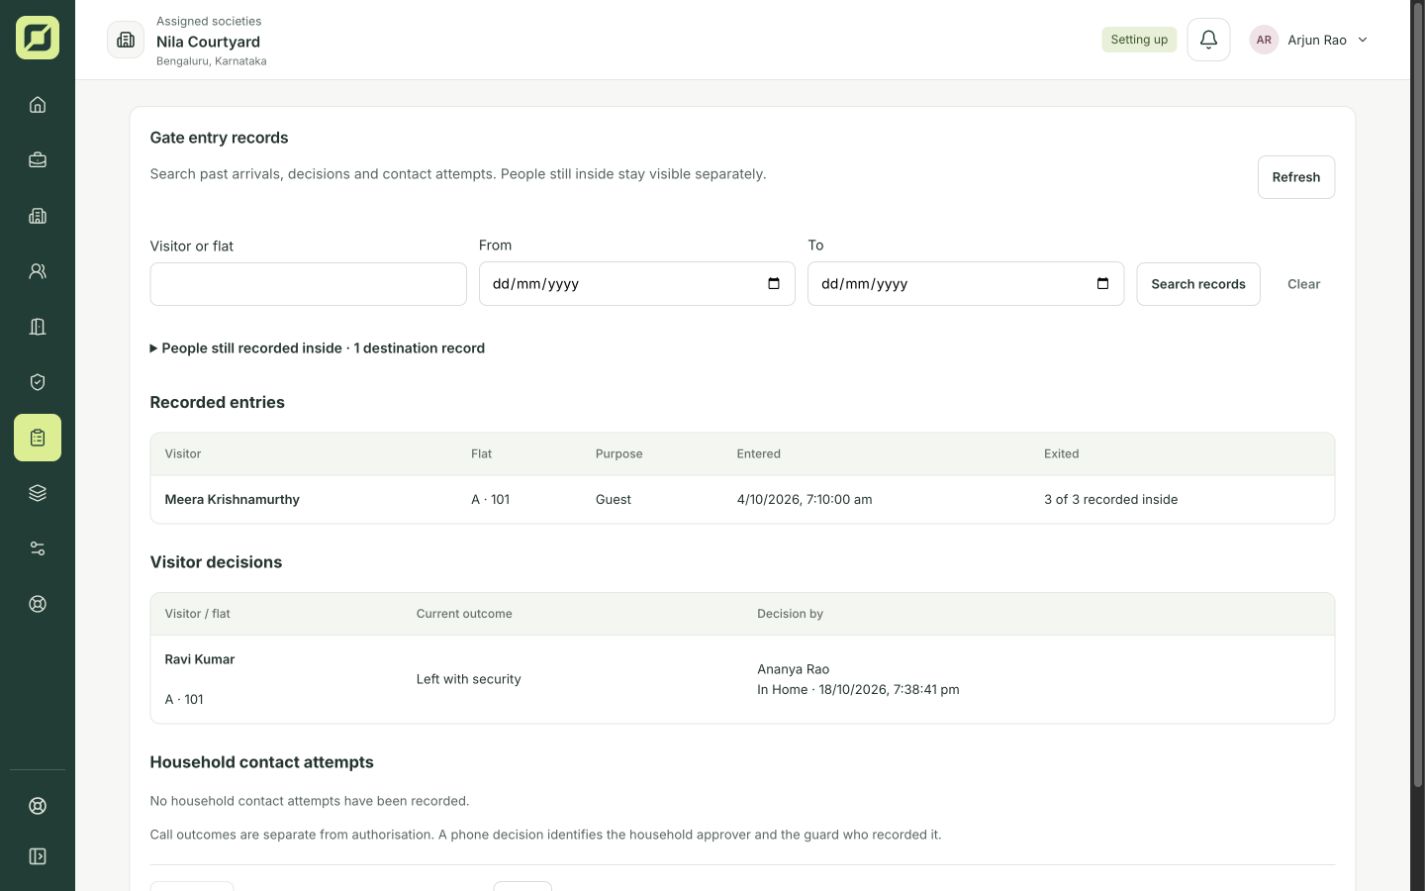Open notifications bell
This screenshot has width=1425, height=891.
(1208, 40)
